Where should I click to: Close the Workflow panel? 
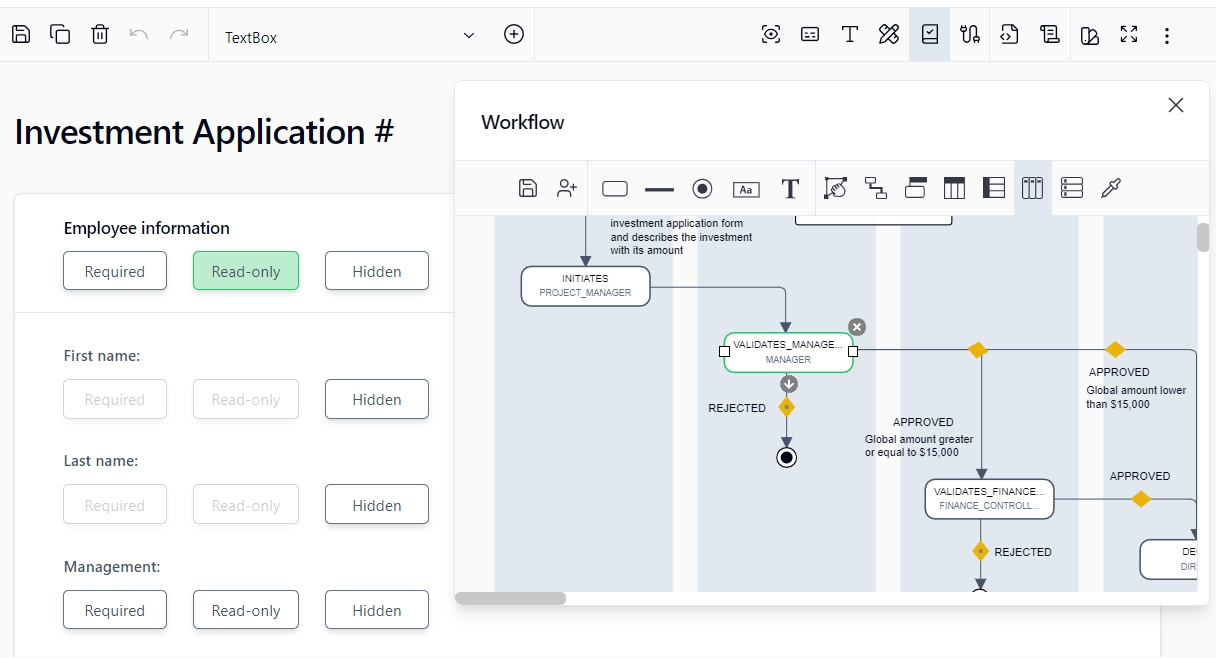1176,105
